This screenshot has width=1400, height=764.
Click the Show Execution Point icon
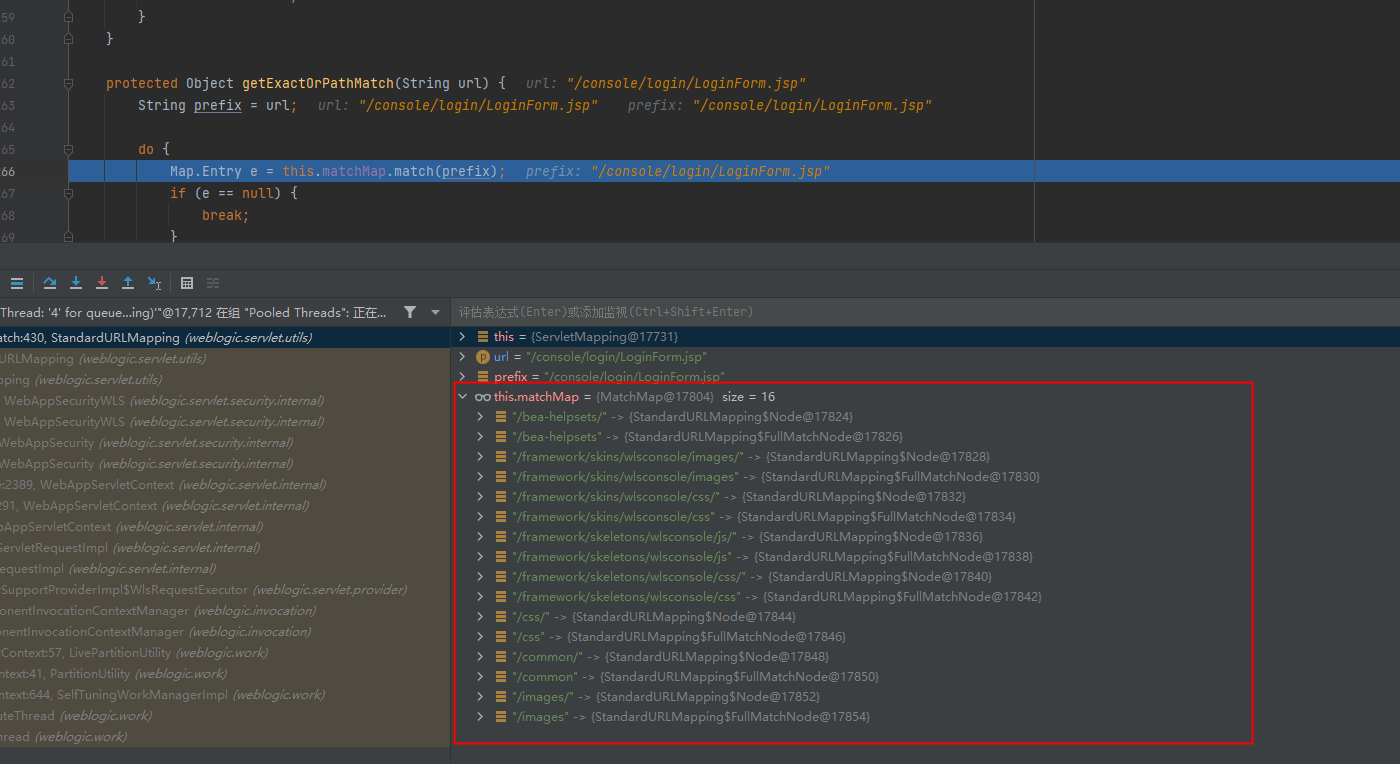click(x=17, y=283)
